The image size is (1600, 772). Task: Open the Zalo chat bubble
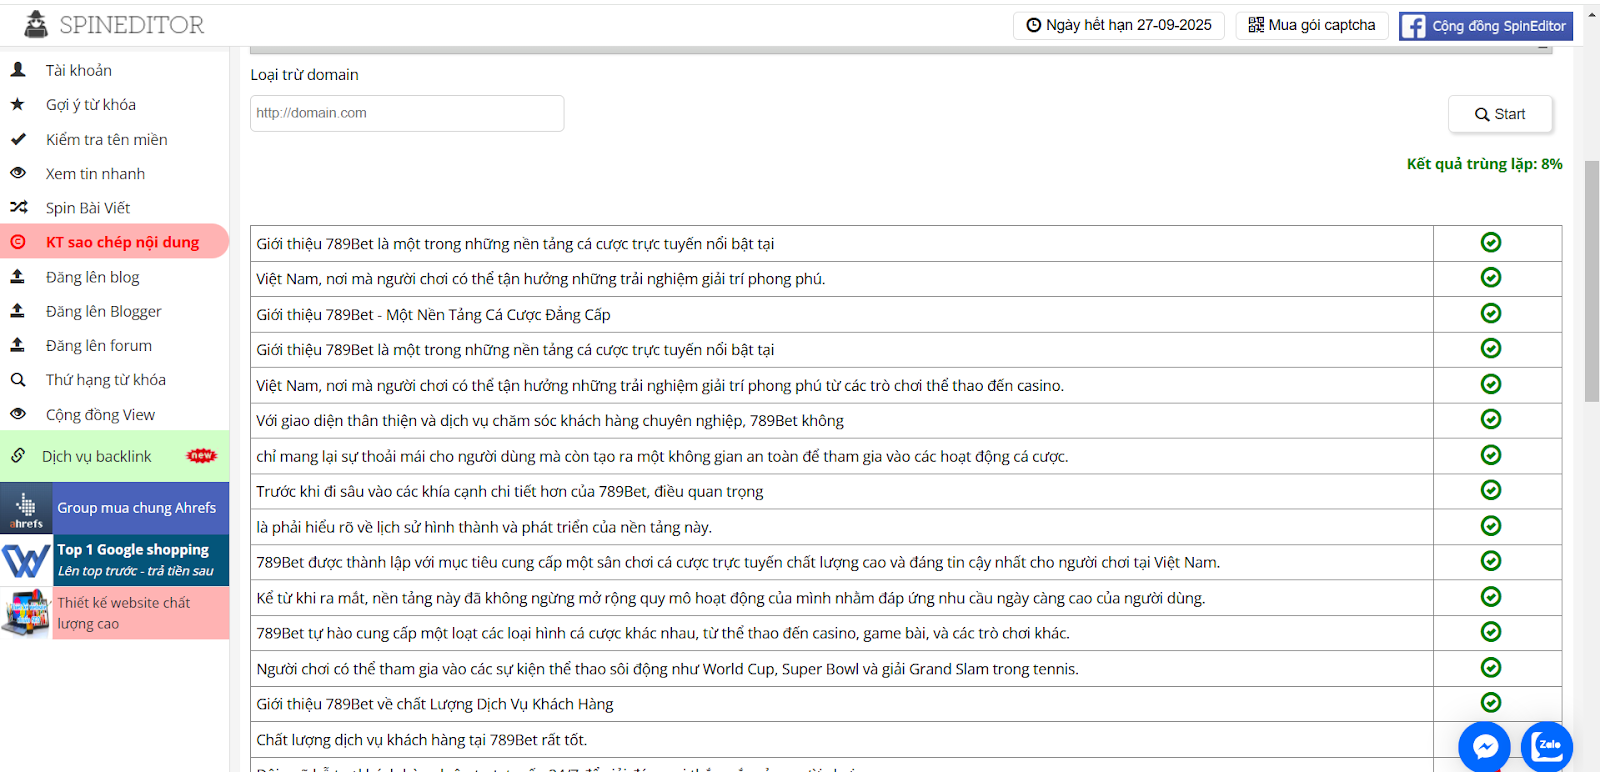click(1547, 746)
